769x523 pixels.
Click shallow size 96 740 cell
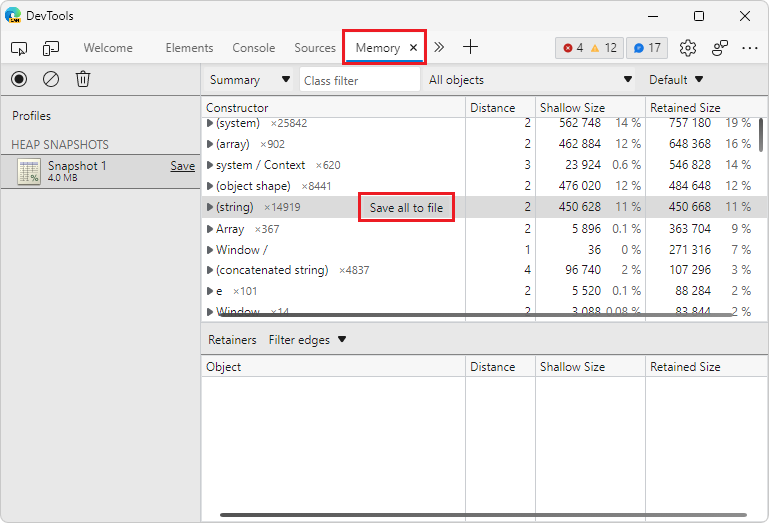583,270
